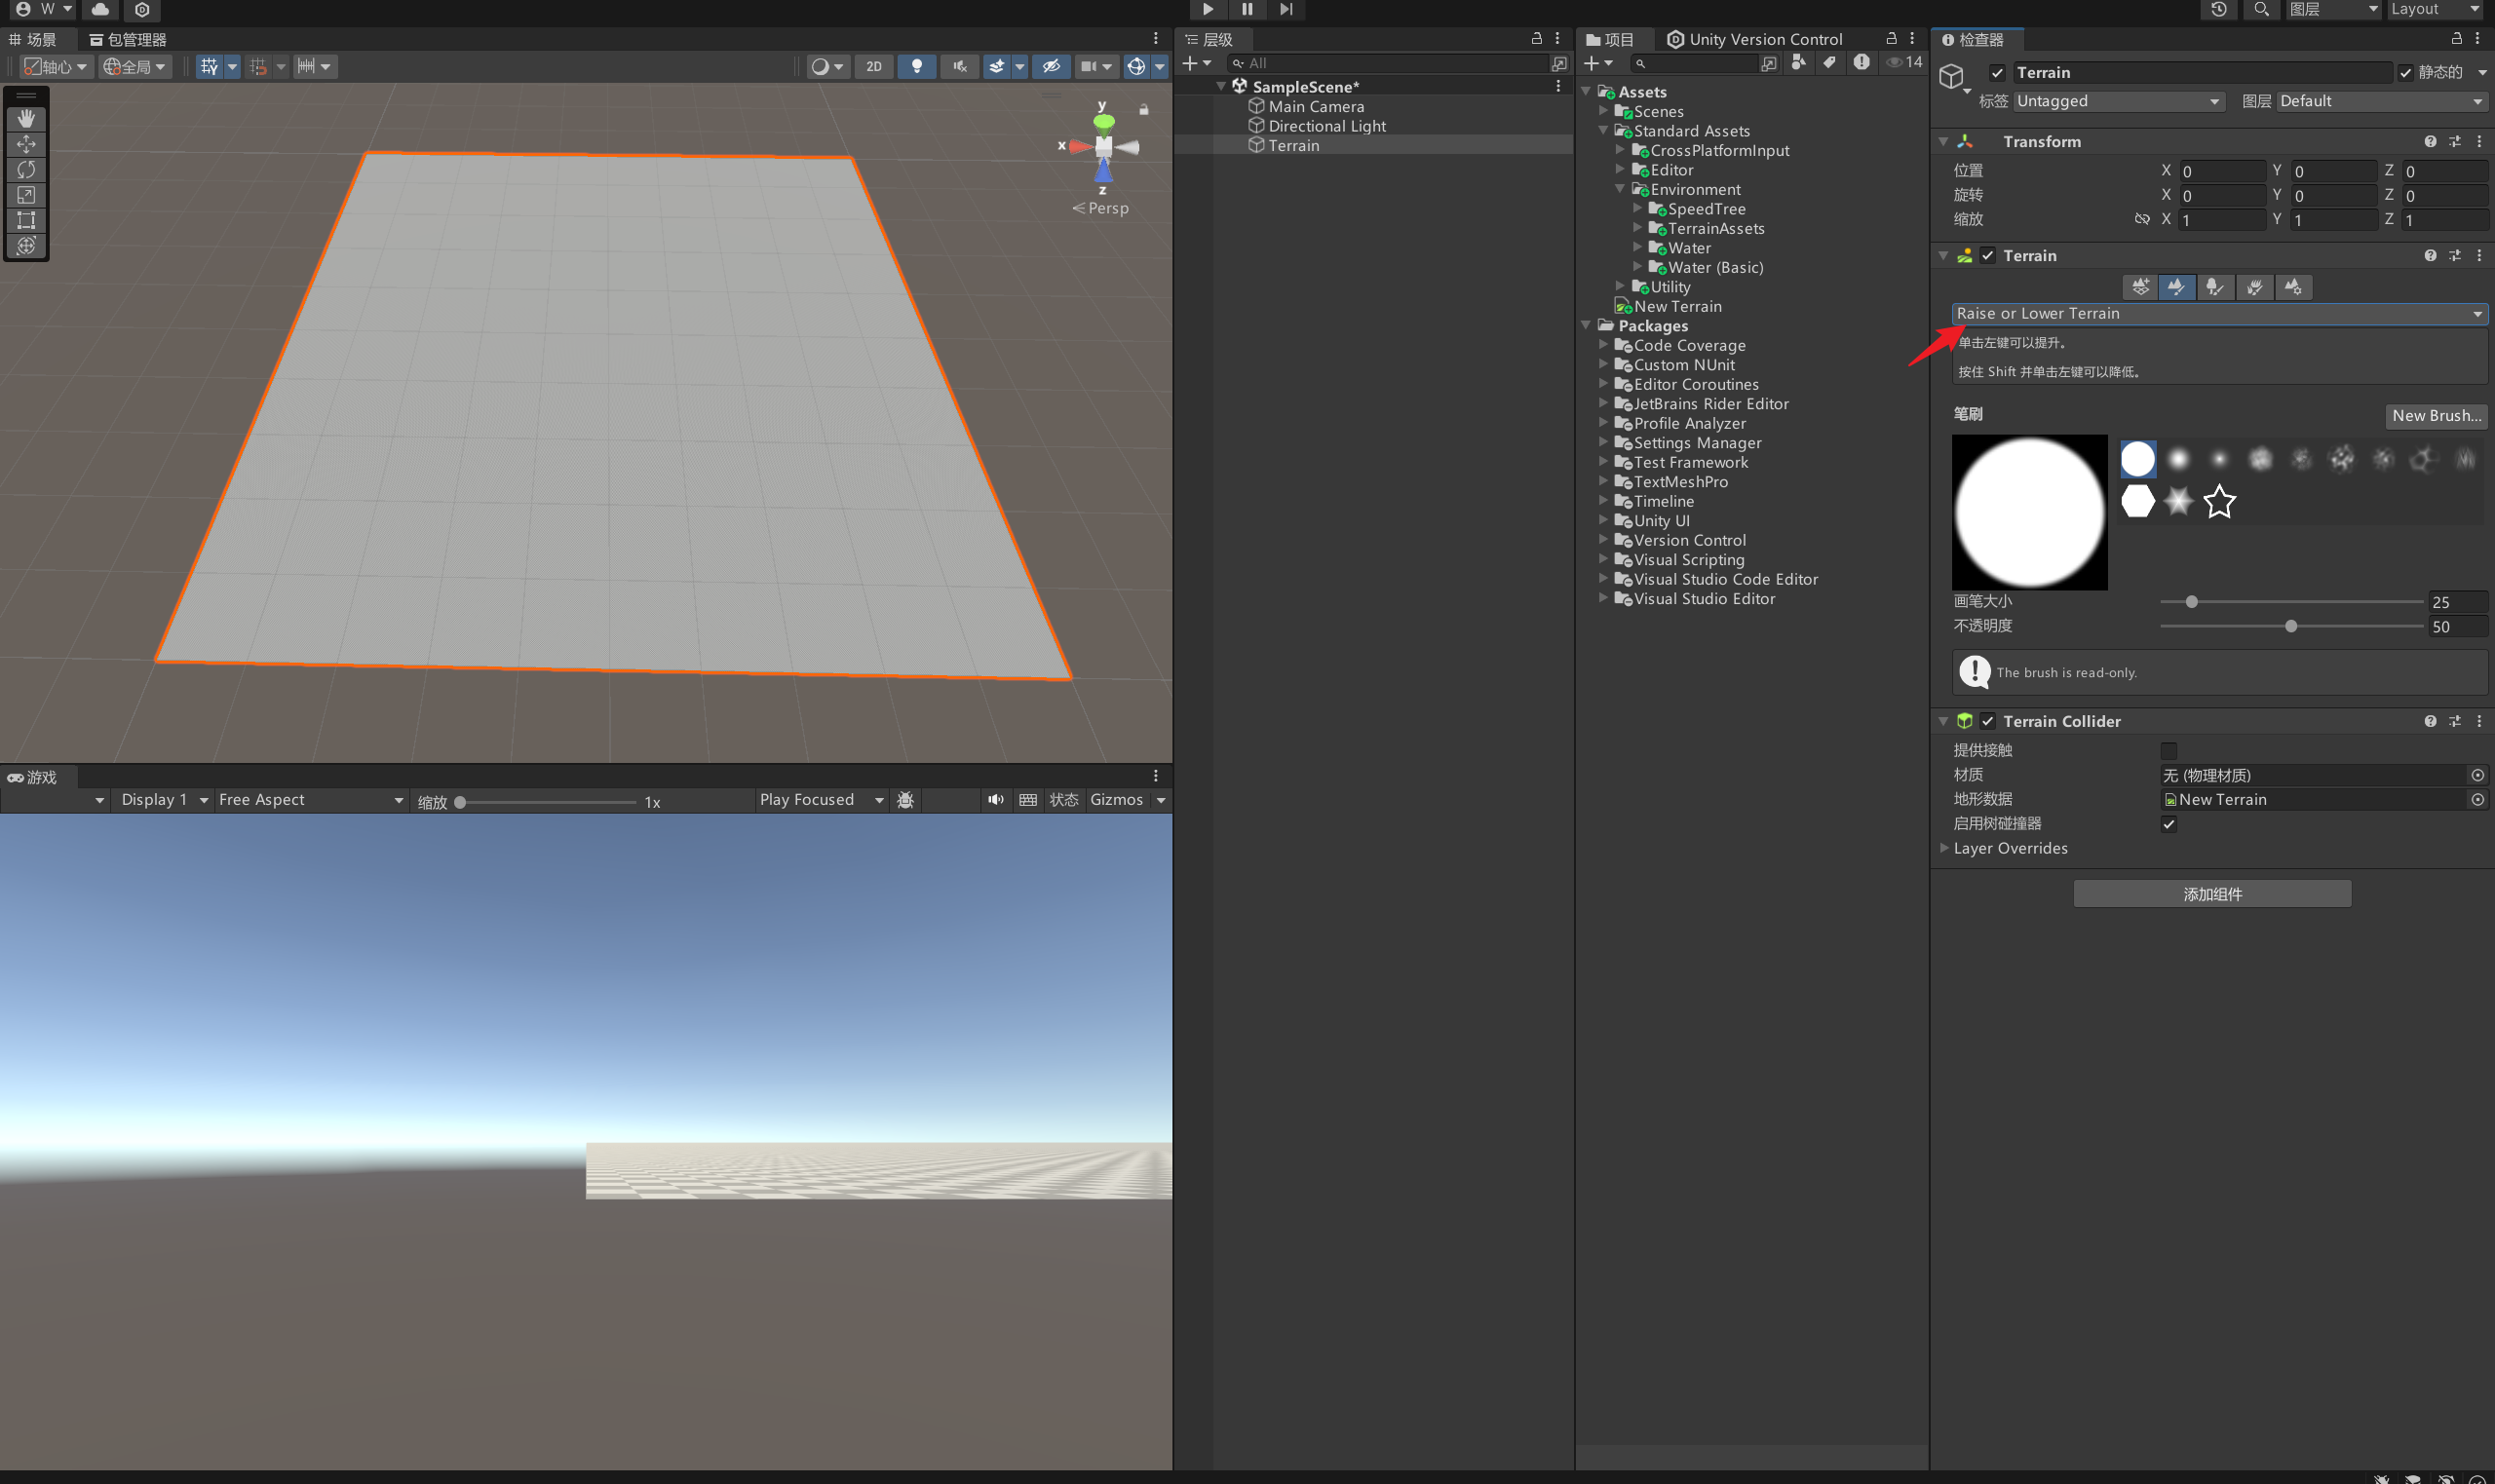Collapse the Environment folder
The image size is (2495, 1484).
point(1620,189)
